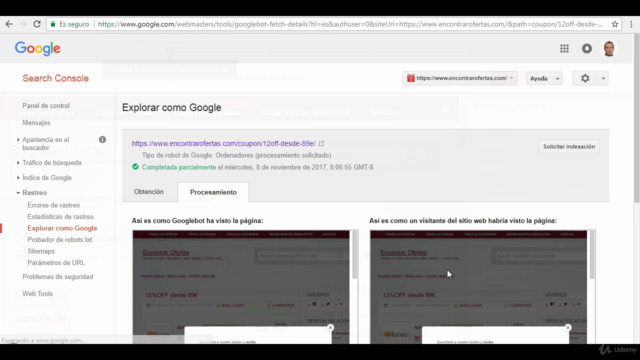Click info icon beside Apariencia en el buscador
640x360 pixels.
[102, 140]
